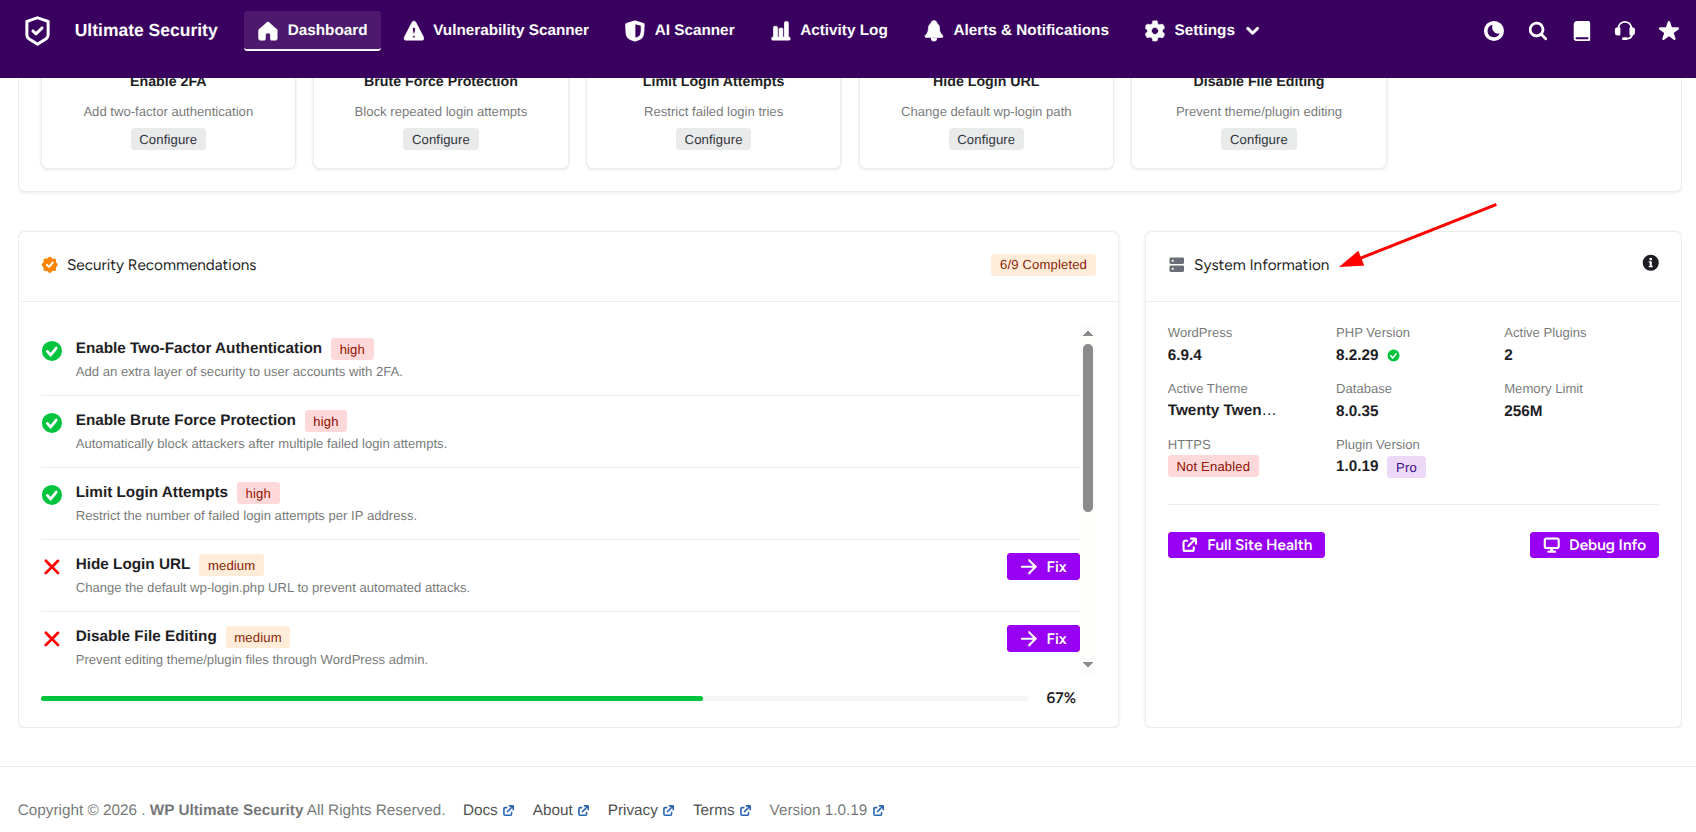Click the HTTPS Not Enabled badge
Viewport: 1696px width, 832px height.
[1213, 467]
